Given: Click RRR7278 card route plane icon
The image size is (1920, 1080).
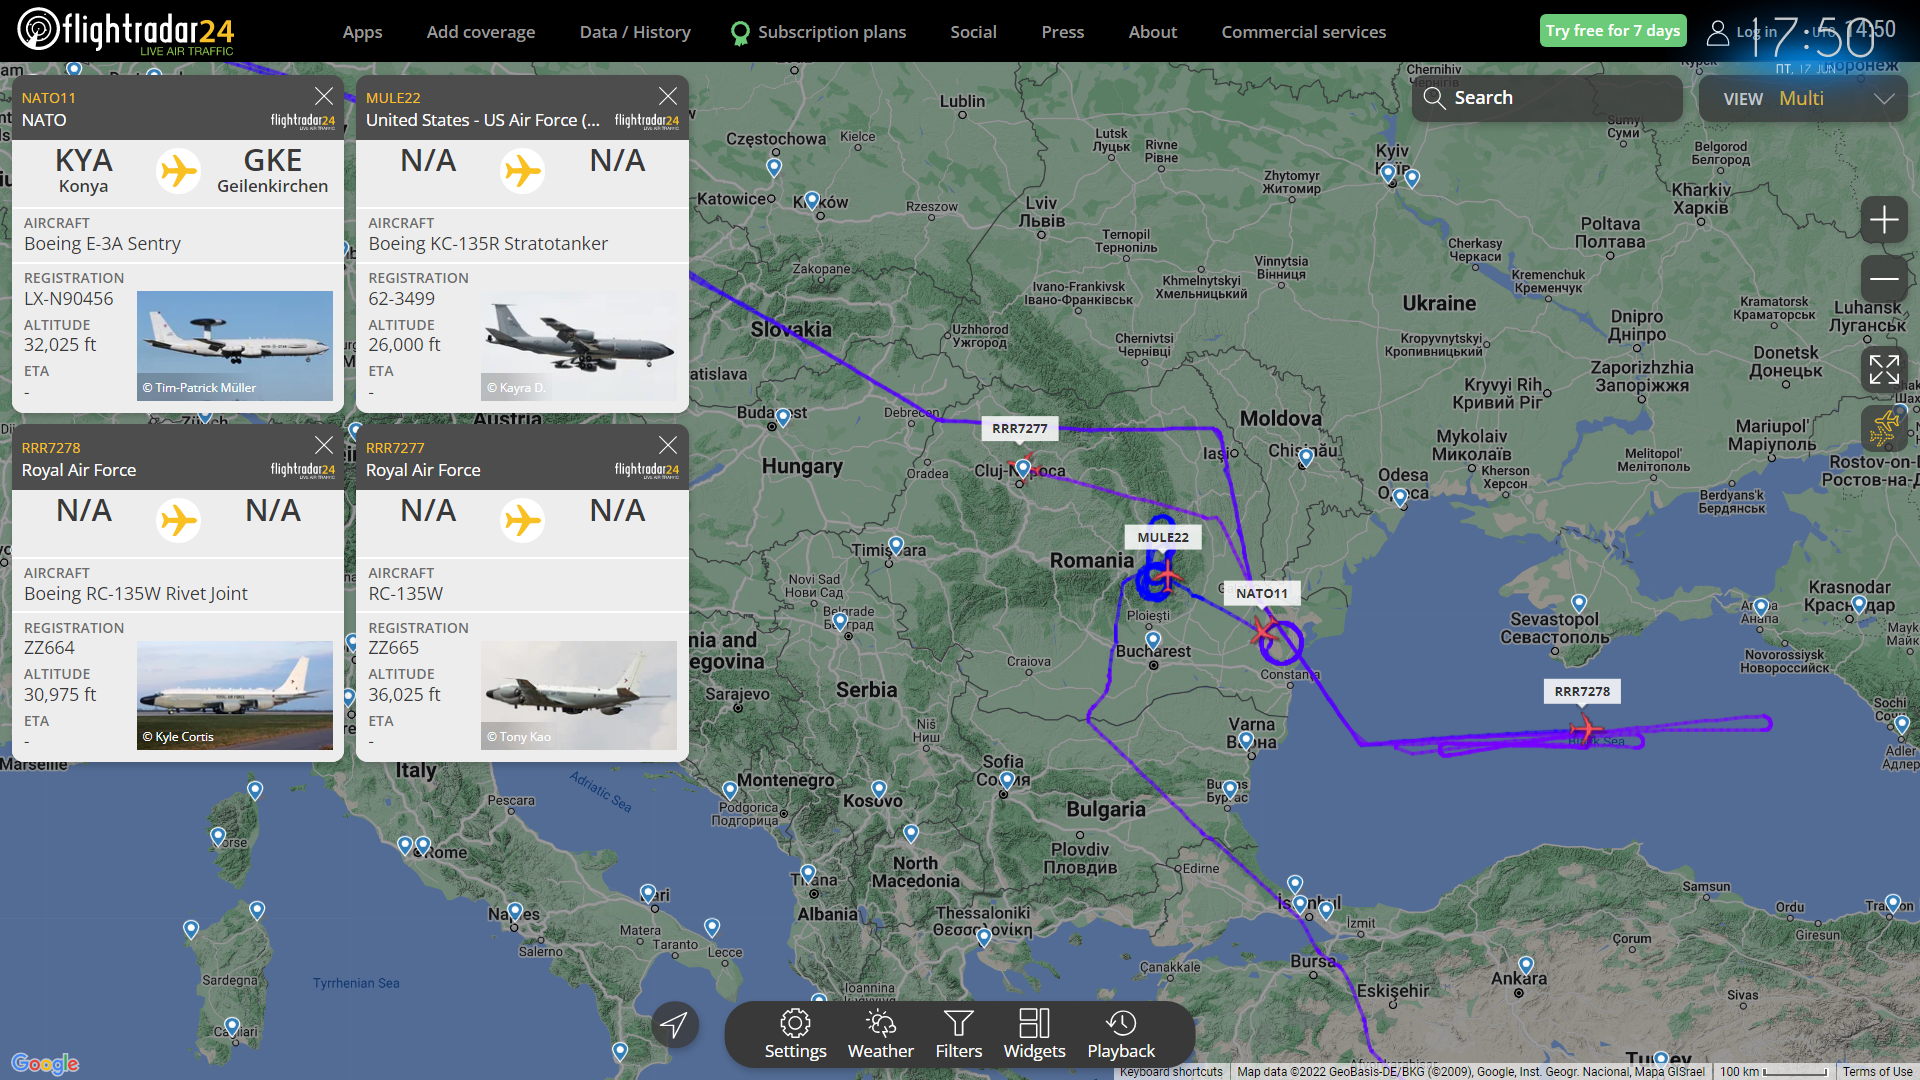Looking at the screenshot, I should click(179, 520).
